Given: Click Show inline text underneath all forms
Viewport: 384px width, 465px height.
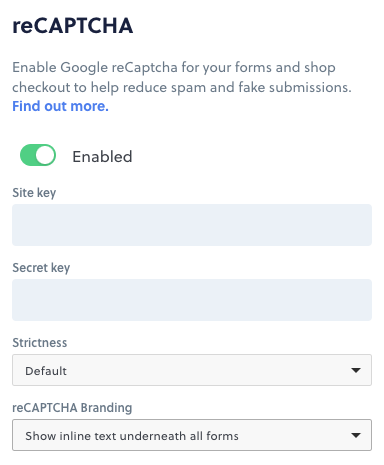Looking at the screenshot, I should click(x=132, y=436).
